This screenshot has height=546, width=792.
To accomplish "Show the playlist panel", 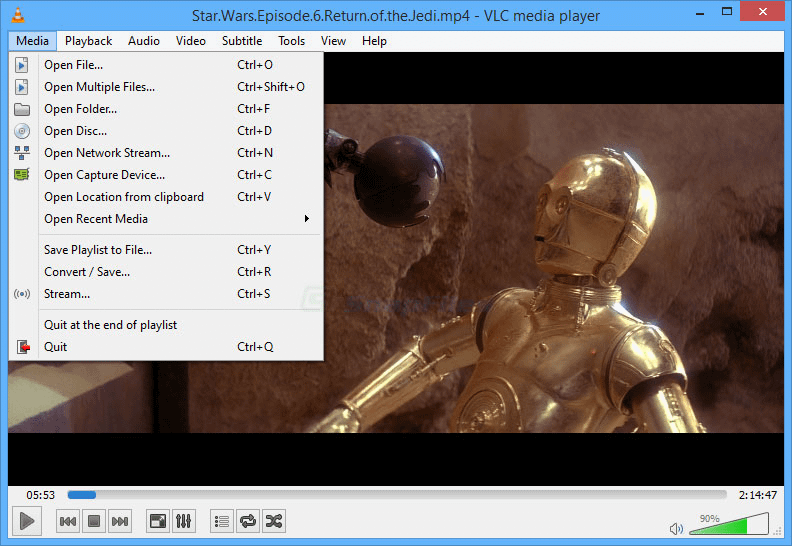I will point(222,521).
